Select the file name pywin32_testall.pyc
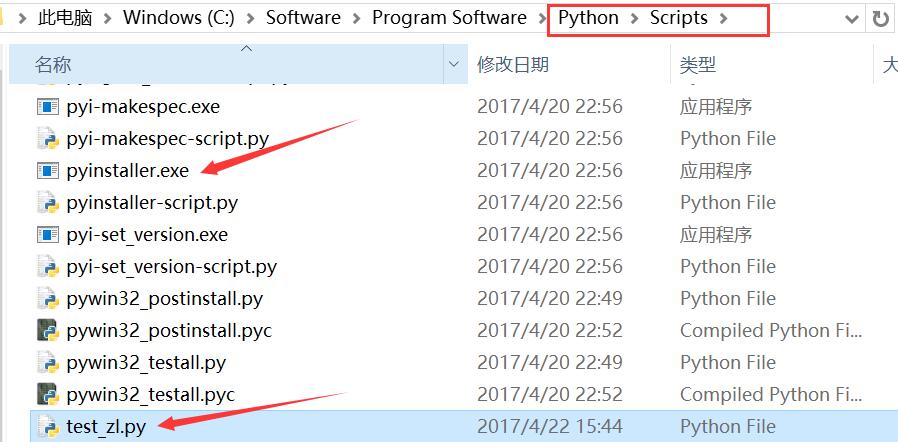This screenshot has width=898, height=442. (151, 394)
